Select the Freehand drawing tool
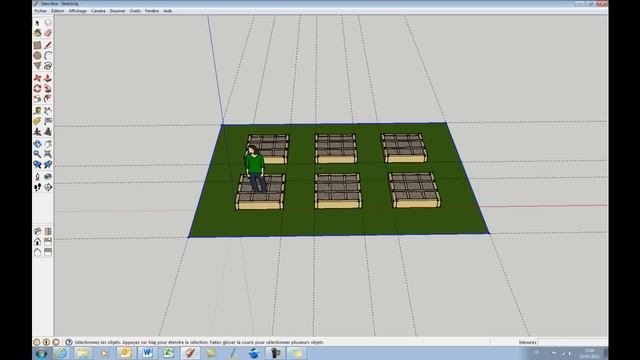The height and width of the screenshot is (360, 640). coord(48,66)
